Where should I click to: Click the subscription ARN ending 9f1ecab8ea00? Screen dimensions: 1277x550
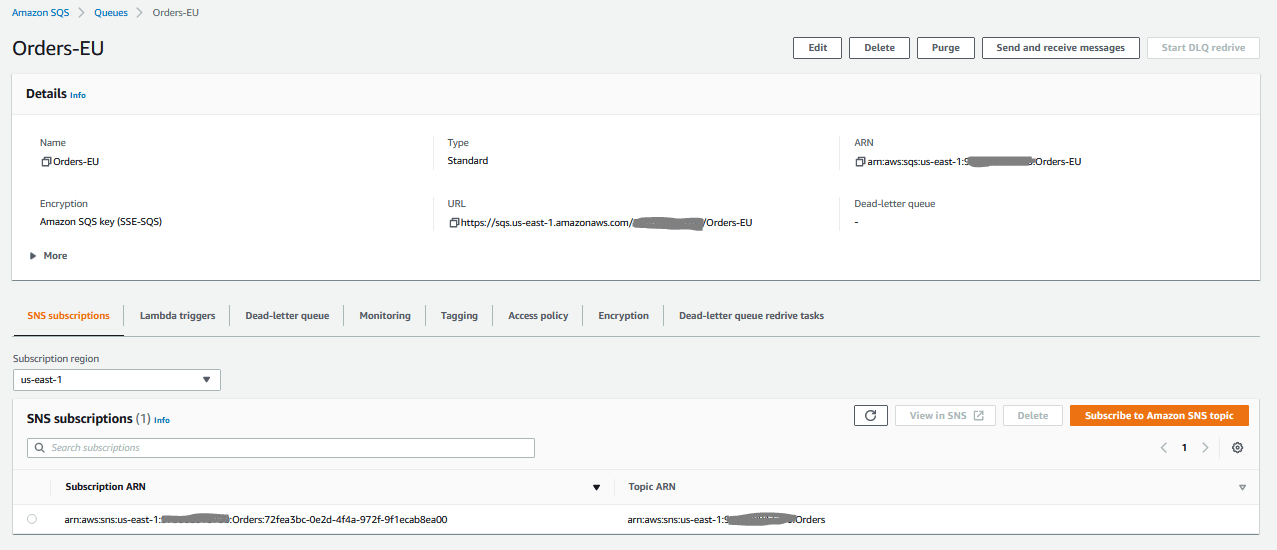pos(256,520)
